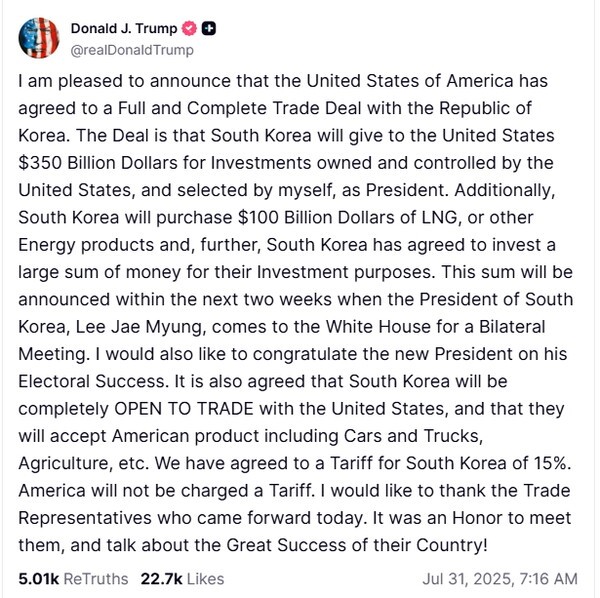
Task: Click the red verified checkmark badge
Action: coord(190,29)
